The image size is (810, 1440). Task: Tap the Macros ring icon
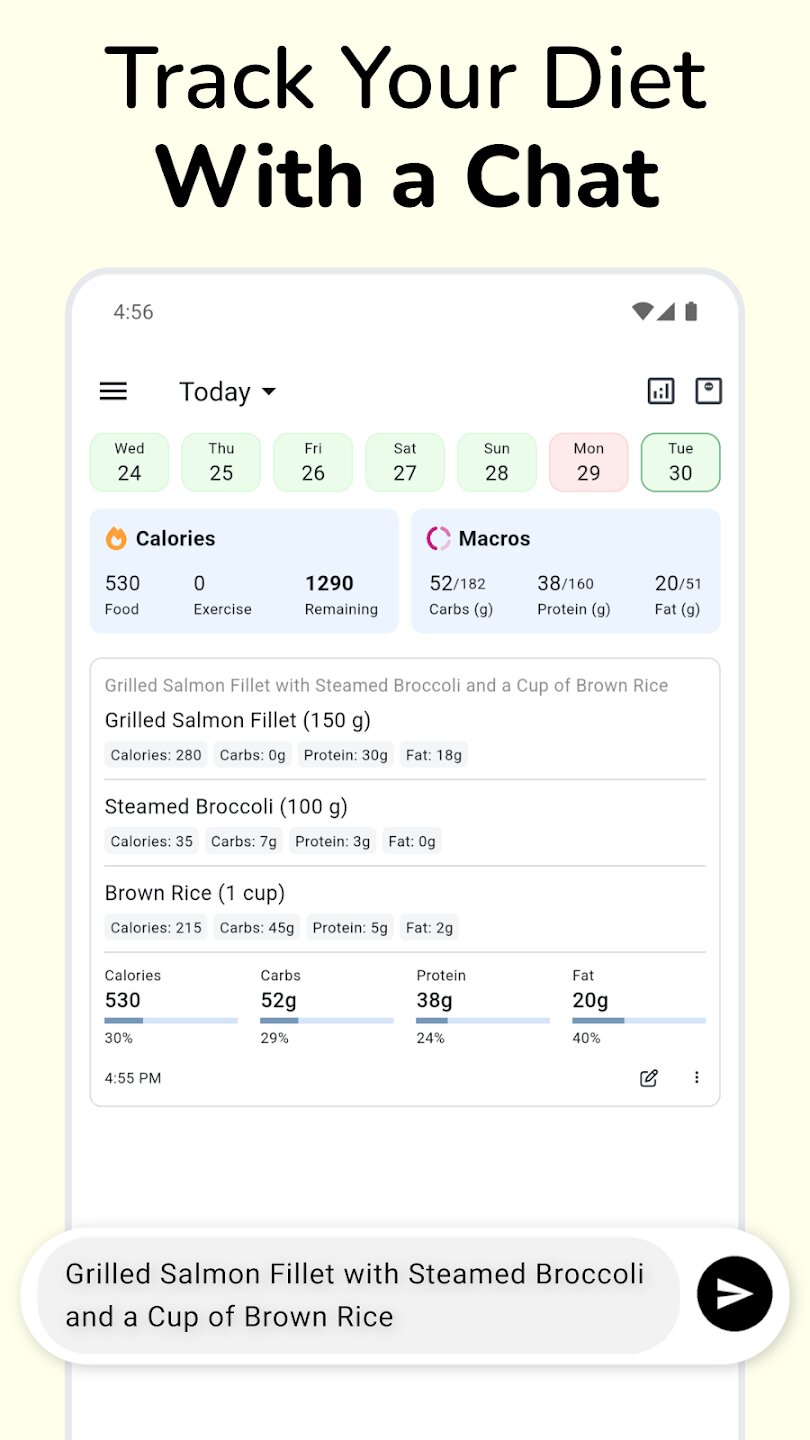point(438,539)
